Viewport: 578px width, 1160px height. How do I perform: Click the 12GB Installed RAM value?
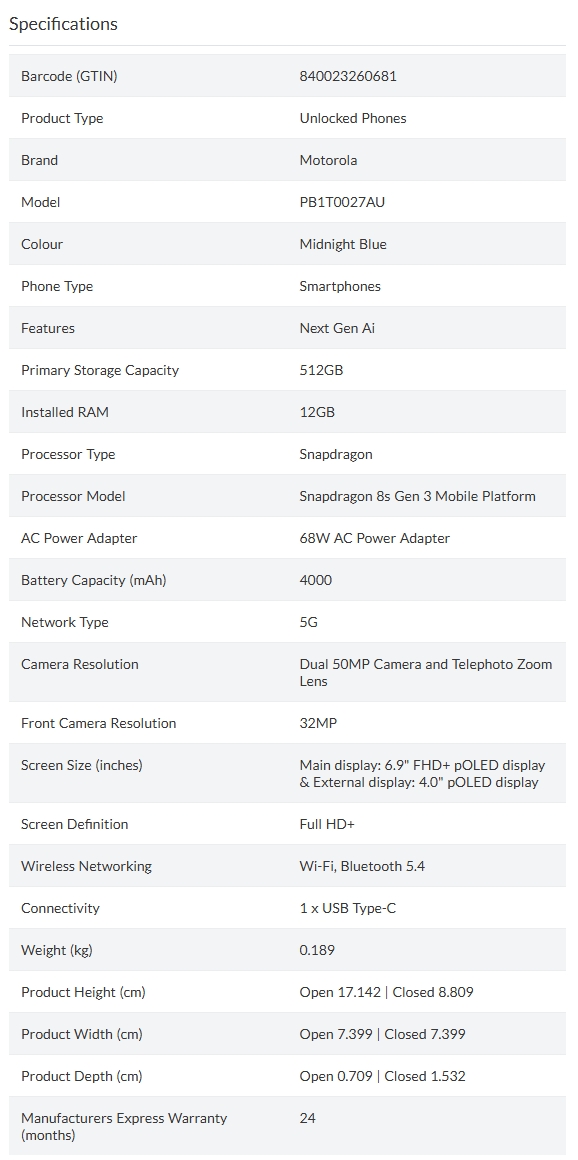pos(317,412)
